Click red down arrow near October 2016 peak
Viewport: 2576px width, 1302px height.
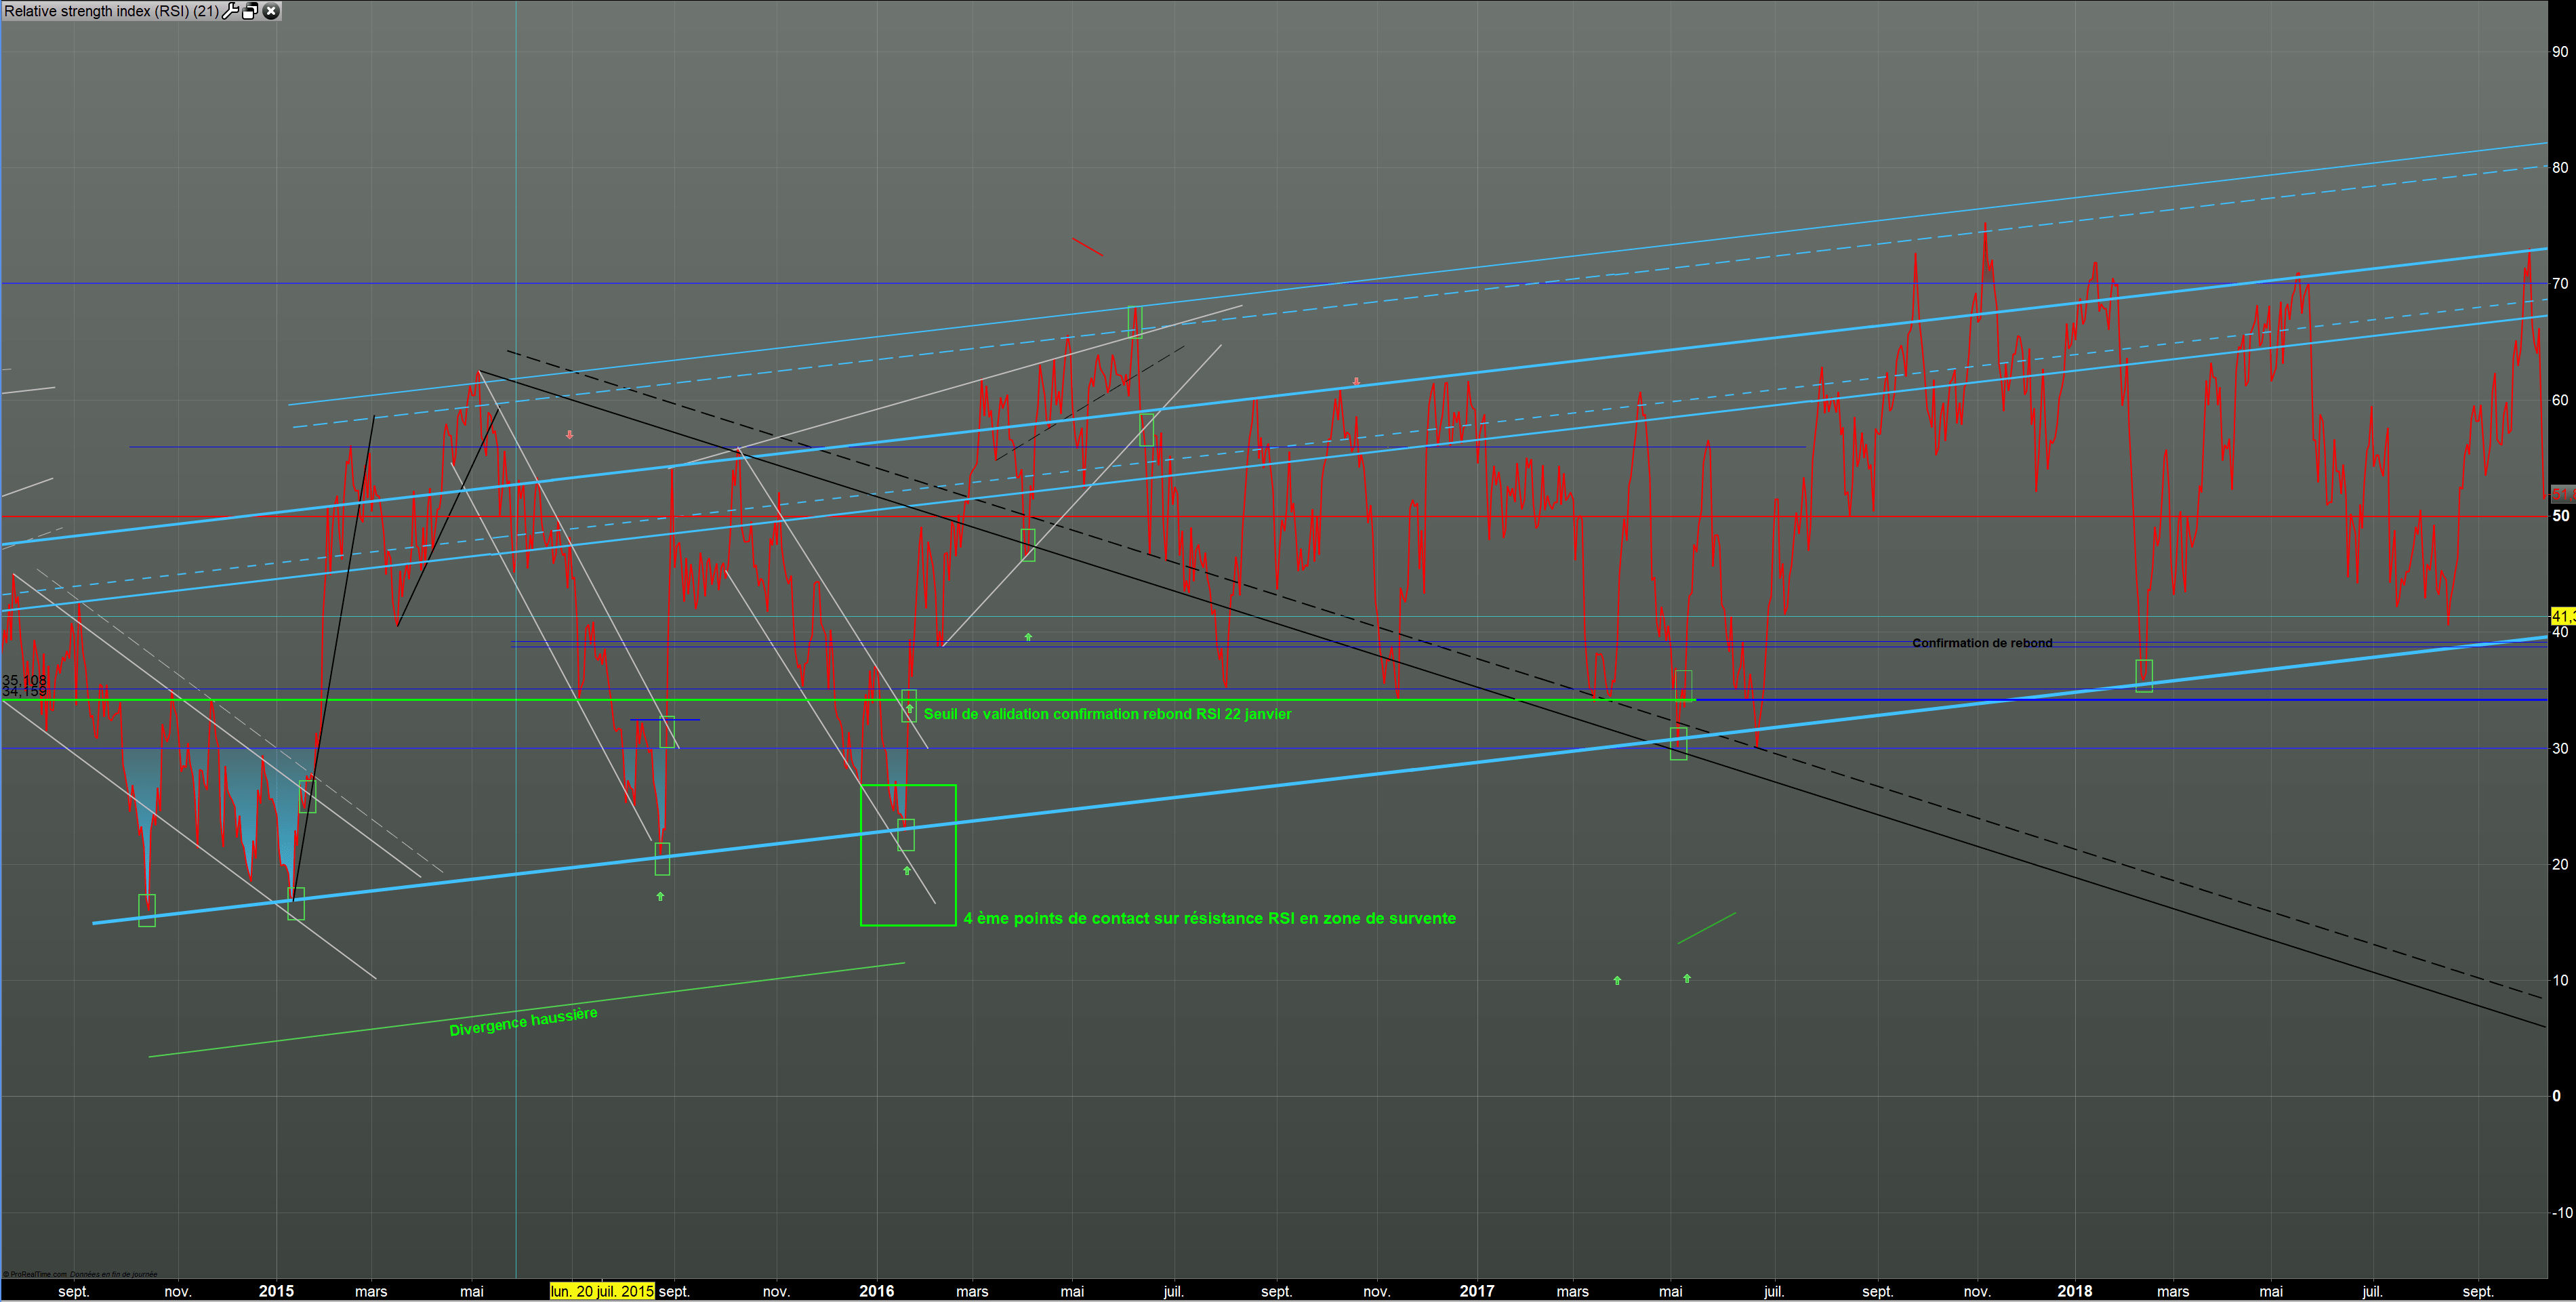point(1356,382)
